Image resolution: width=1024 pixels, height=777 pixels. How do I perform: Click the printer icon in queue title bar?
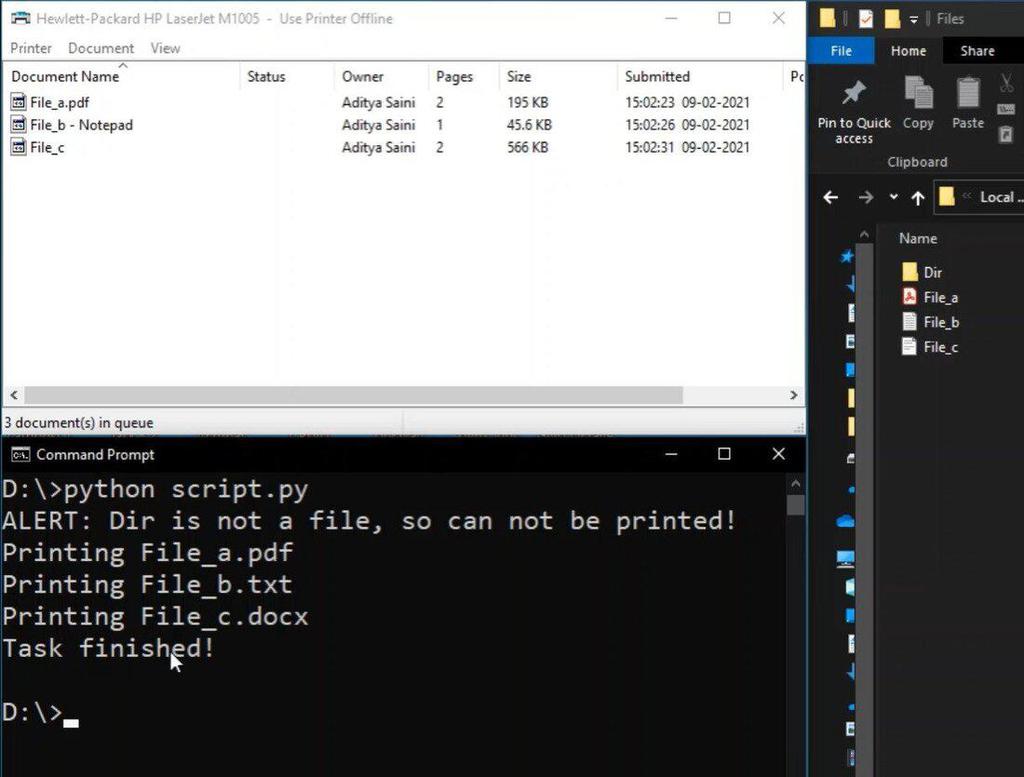click(20, 18)
